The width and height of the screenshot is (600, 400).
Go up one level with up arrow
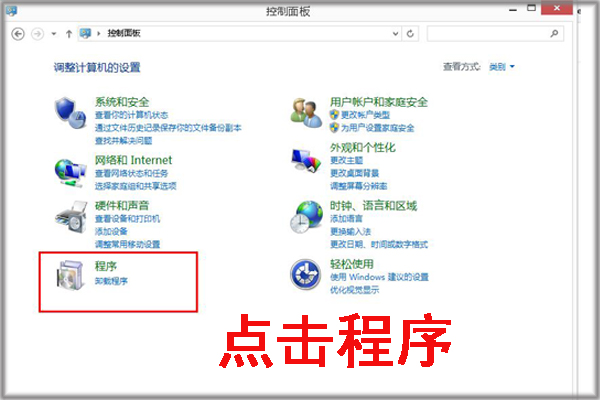point(69,34)
